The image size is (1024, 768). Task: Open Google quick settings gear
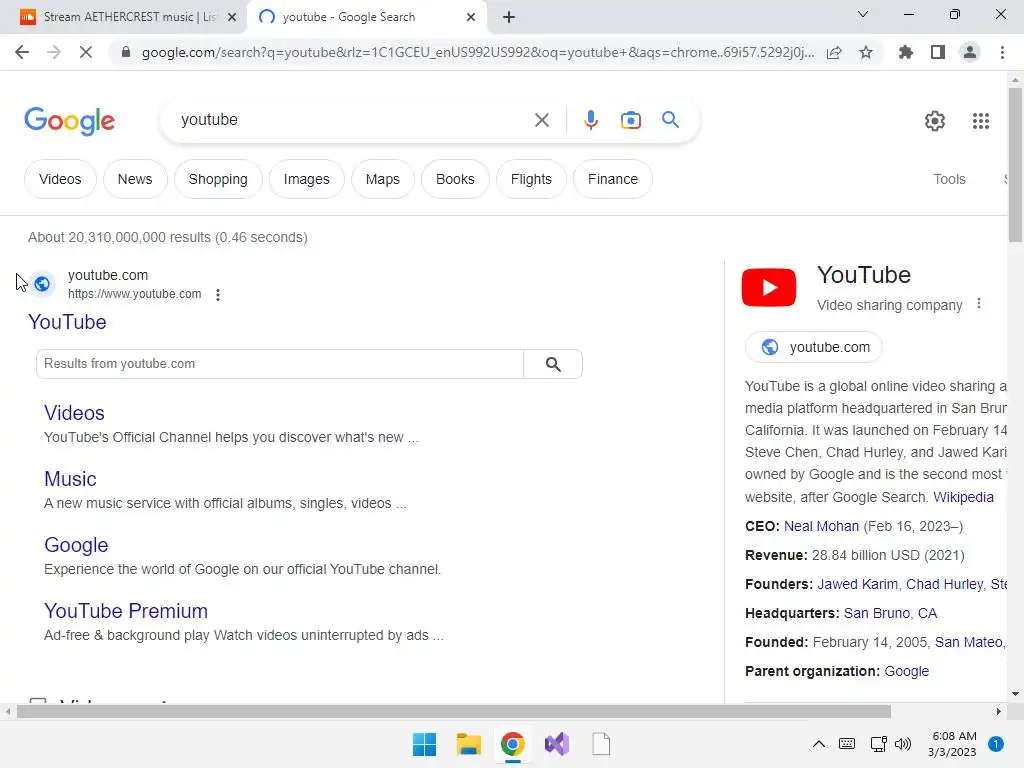(935, 121)
